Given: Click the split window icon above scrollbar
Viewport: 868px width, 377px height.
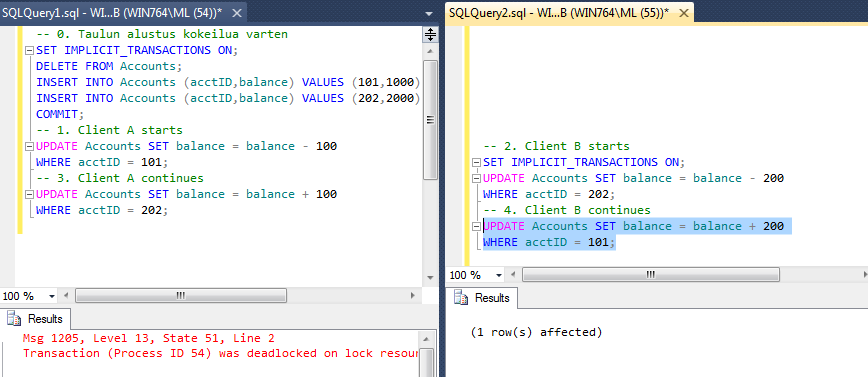Looking at the screenshot, I should coord(430,35).
